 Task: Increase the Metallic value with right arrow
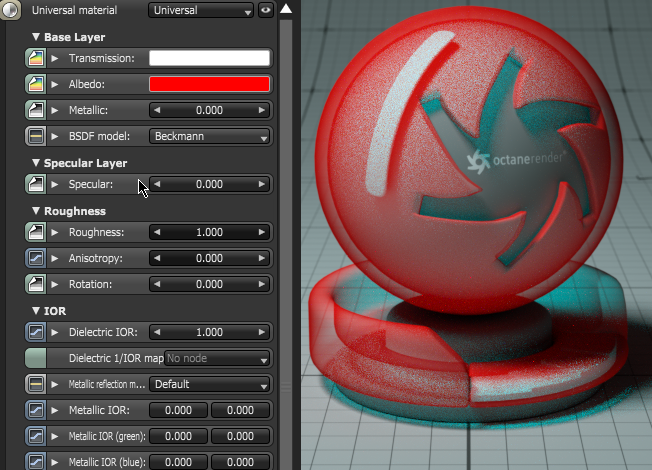[x=262, y=110]
